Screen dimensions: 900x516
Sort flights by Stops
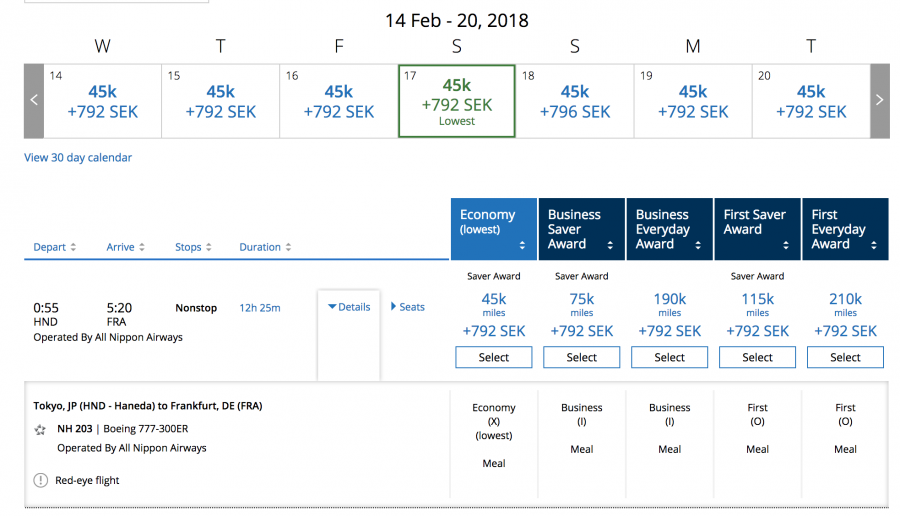pos(193,247)
